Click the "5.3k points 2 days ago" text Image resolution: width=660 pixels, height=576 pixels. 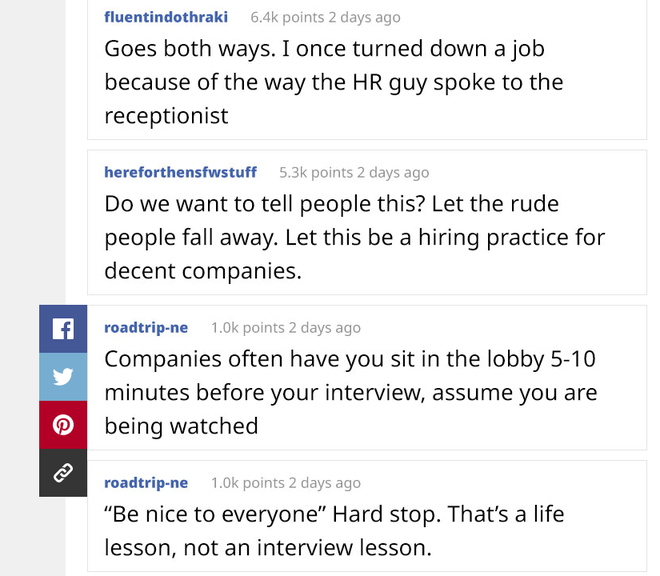[354, 172]
